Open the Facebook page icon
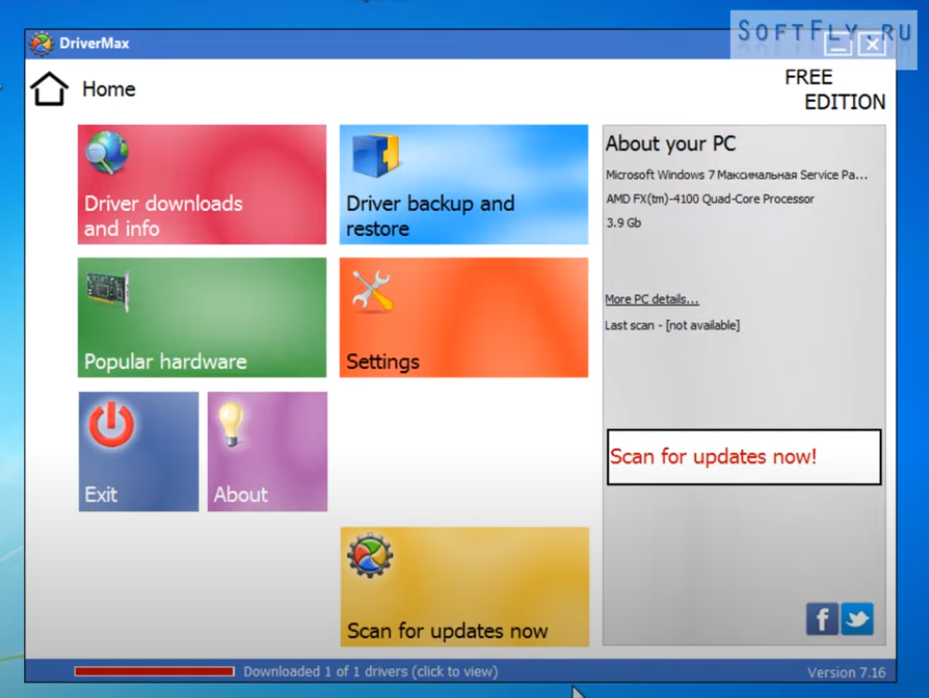 click(822, 619)
